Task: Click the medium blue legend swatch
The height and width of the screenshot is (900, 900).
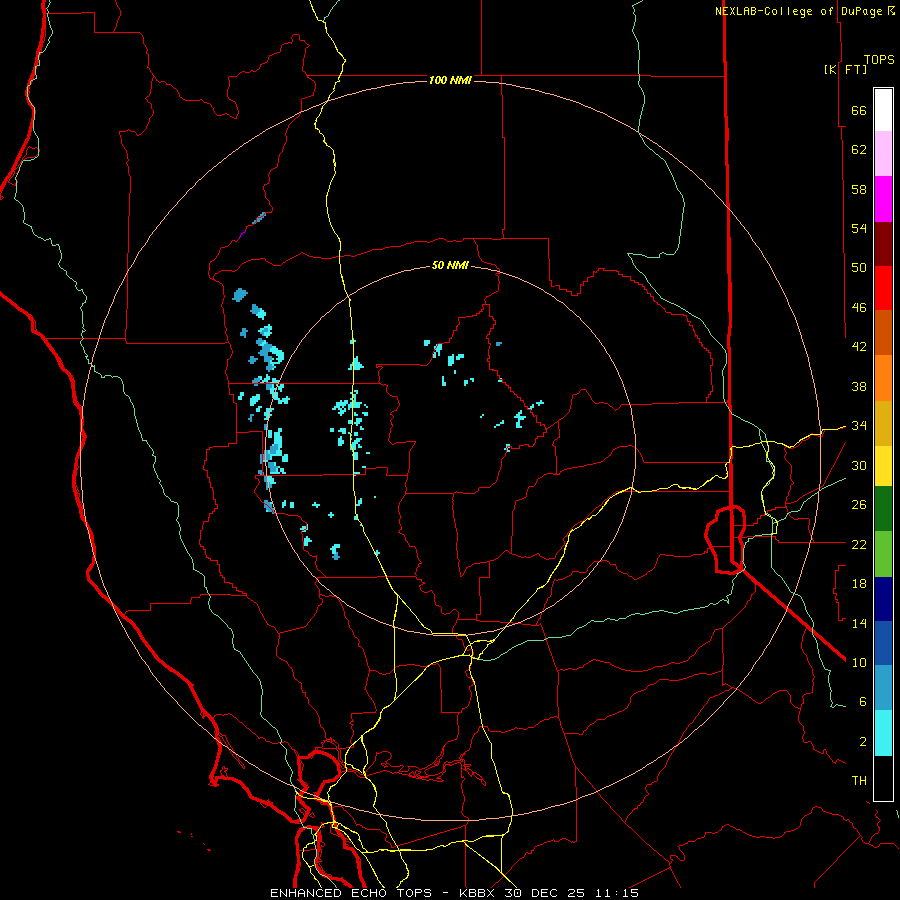Action: pos(883,643)
